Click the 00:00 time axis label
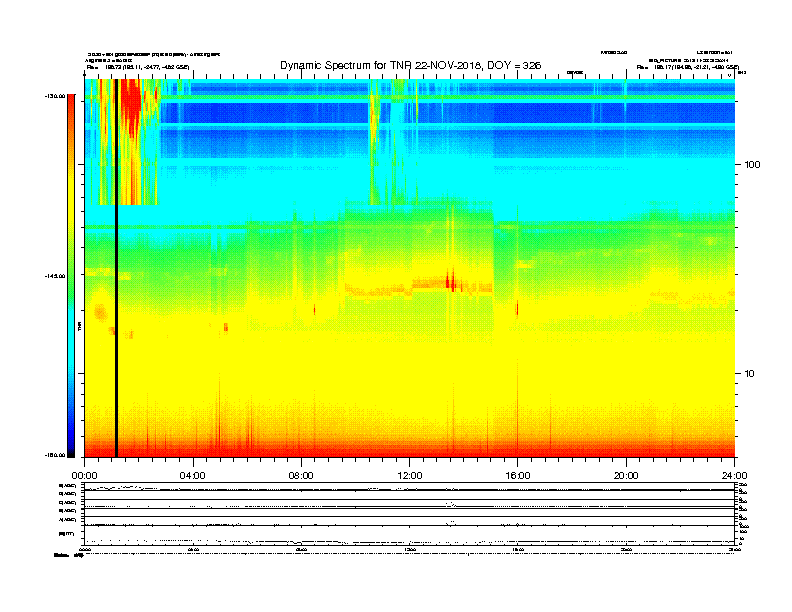This screenshot has height=612, width=792. coord(84,476)
